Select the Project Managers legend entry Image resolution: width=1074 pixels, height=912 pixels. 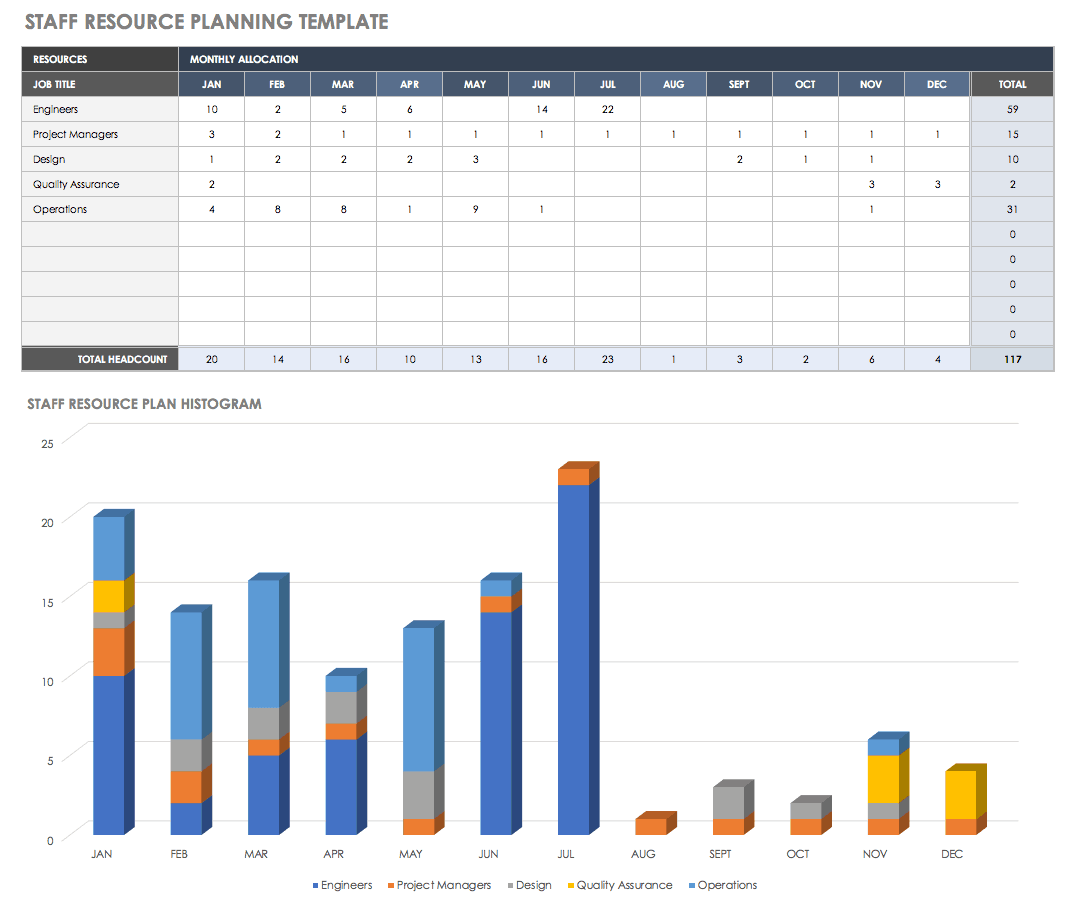pyautogui.click(x=444, y=885)
